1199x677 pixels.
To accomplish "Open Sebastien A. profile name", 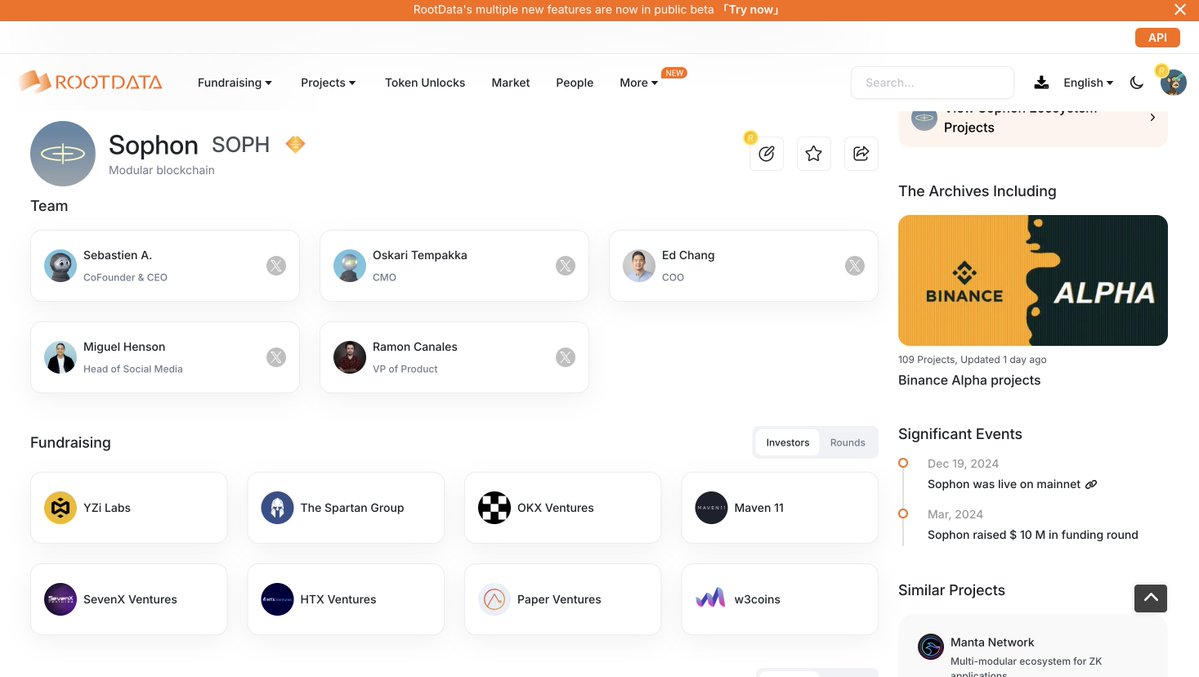I will pyautogui.click(x=118, y=256).
